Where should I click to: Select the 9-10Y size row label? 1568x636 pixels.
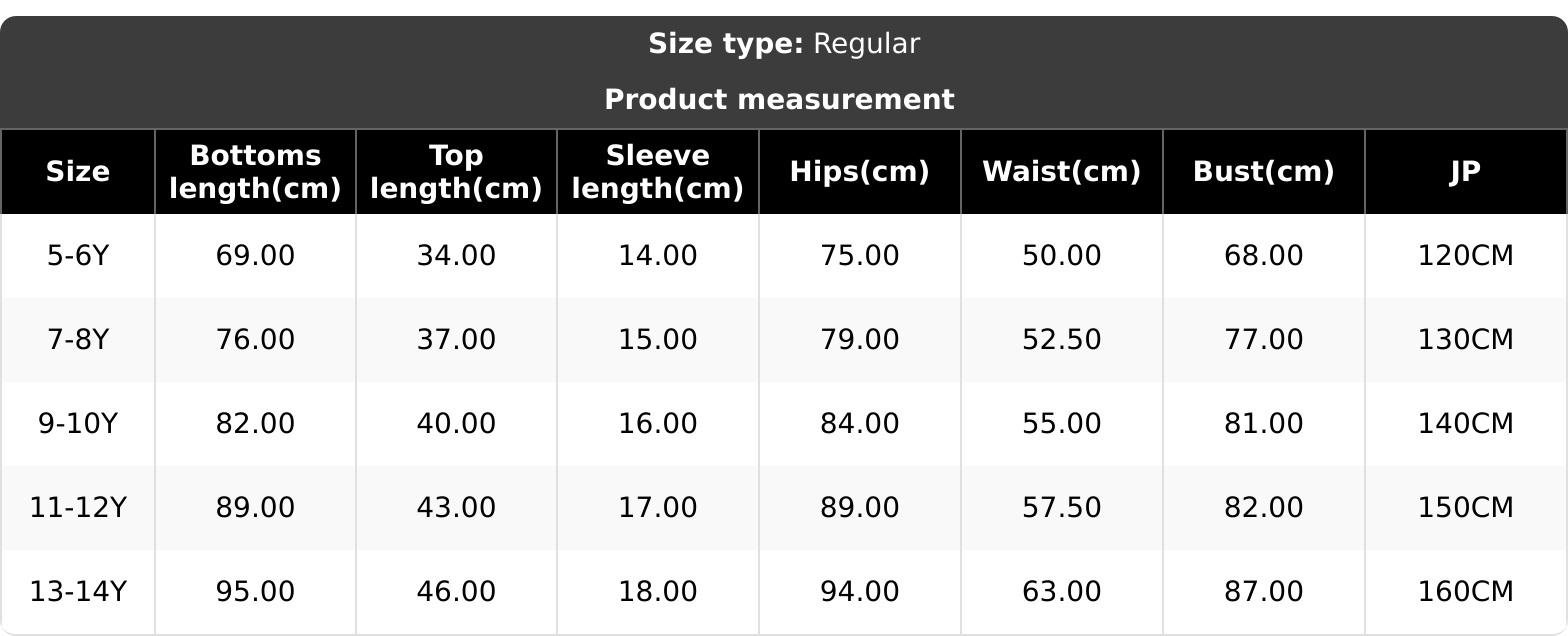point(78,424)
